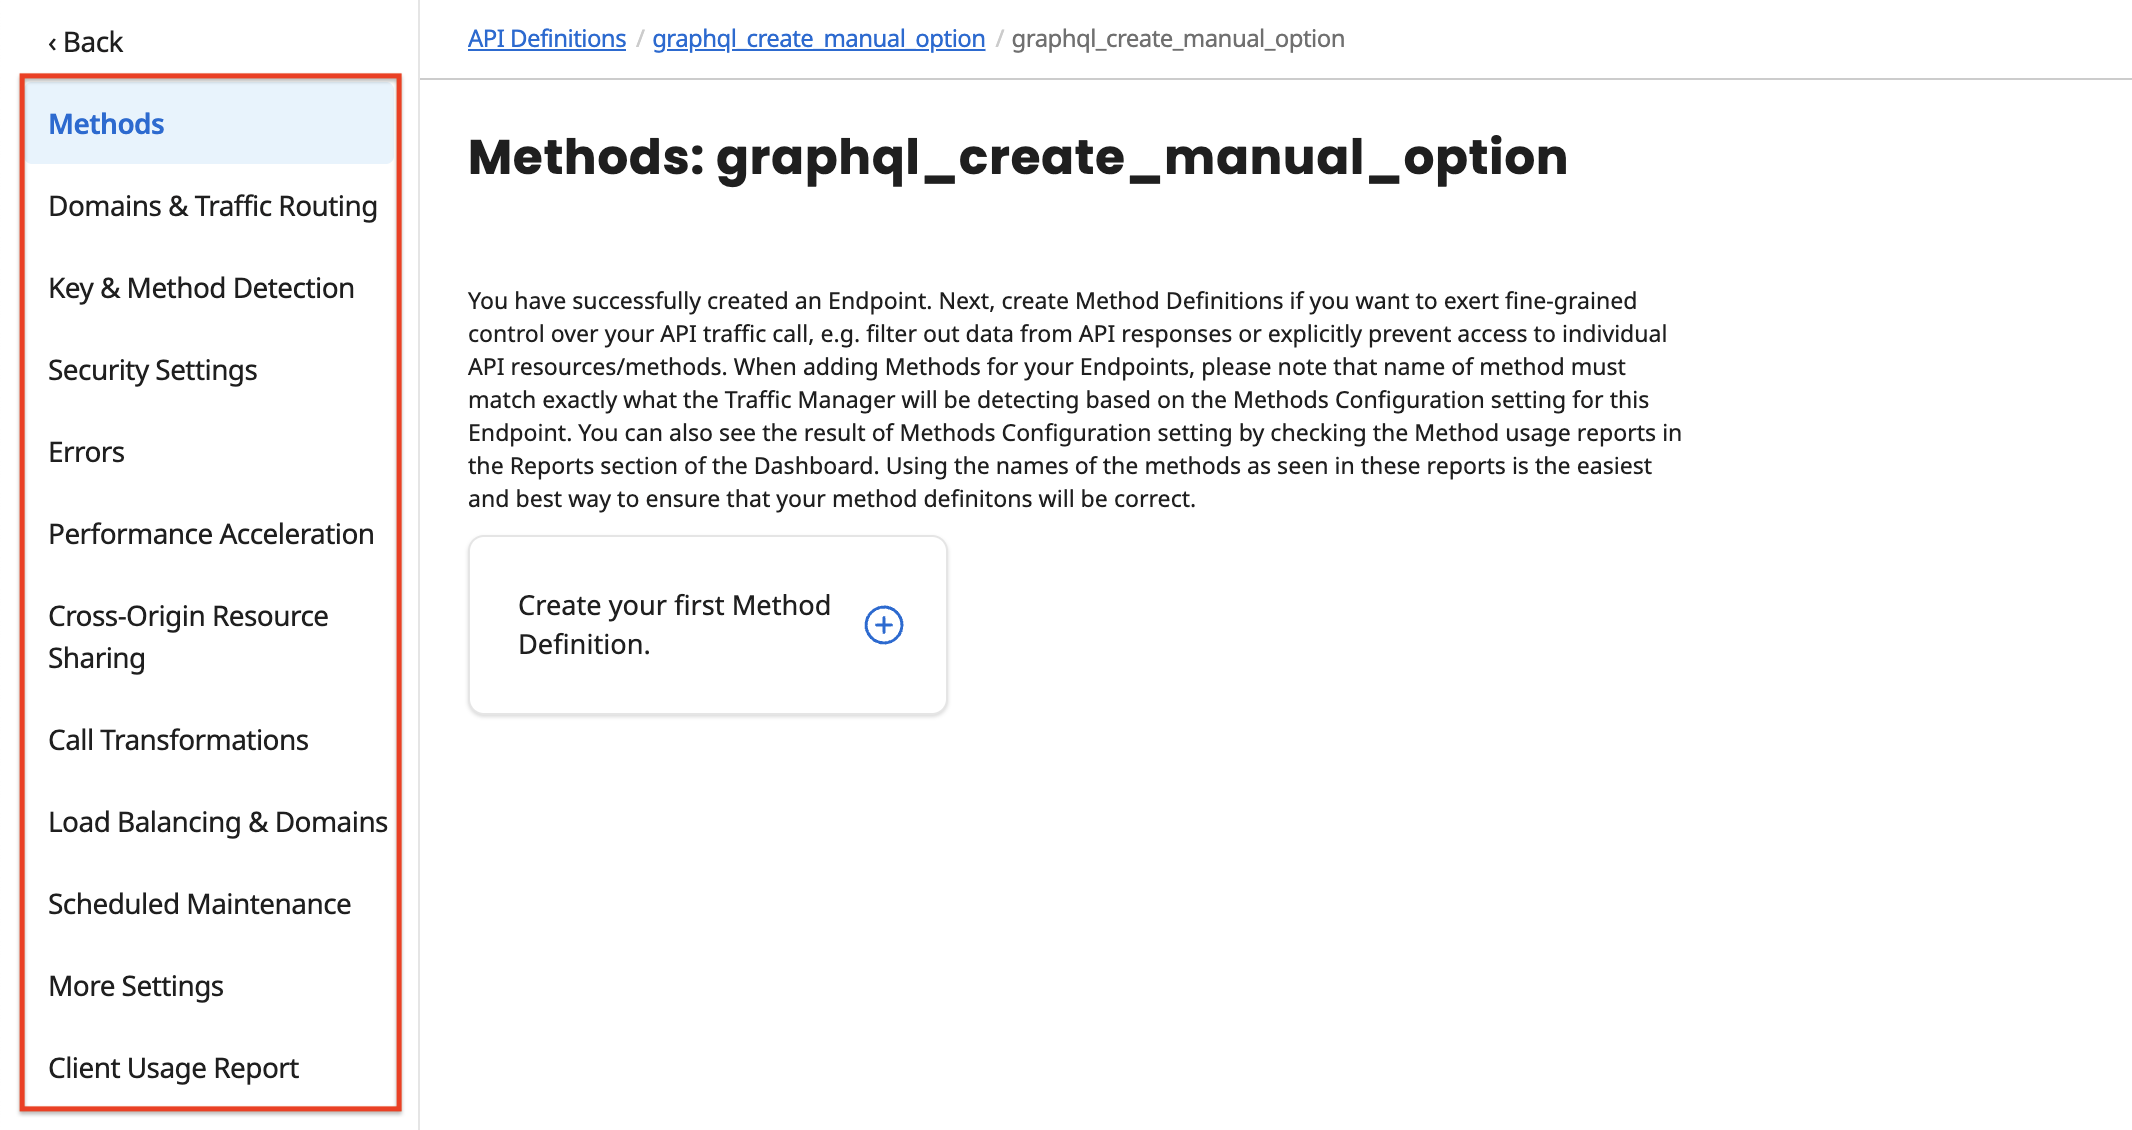
Task: Click the plus icon to add Method
Action: 883,625
